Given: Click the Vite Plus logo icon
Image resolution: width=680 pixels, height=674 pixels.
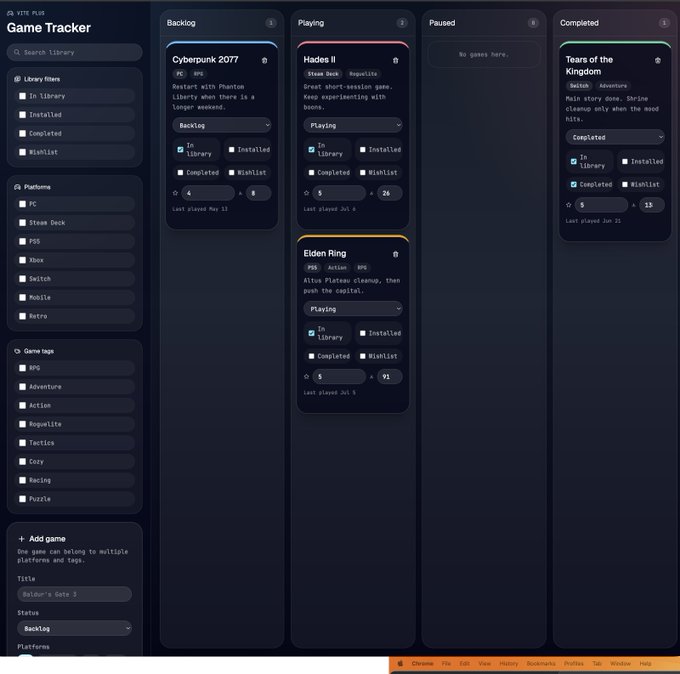Looking at the screenshot, I should [x=10, y=13].
